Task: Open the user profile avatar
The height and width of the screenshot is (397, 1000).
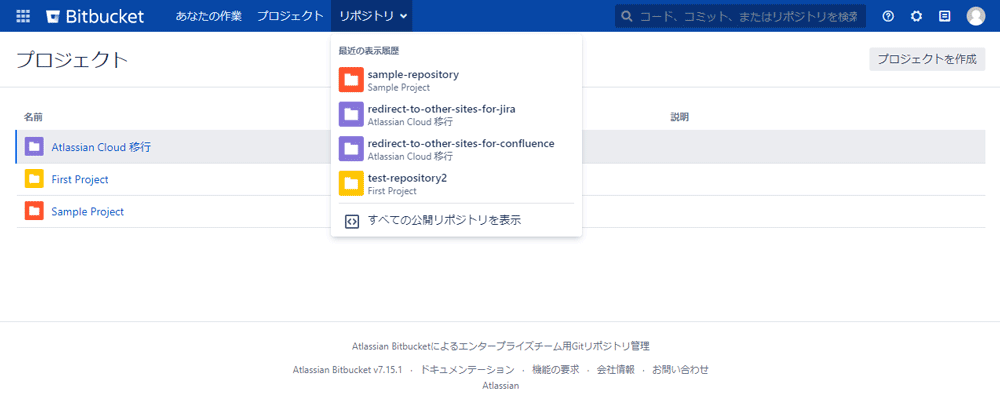Action: [x=976, y=16]
